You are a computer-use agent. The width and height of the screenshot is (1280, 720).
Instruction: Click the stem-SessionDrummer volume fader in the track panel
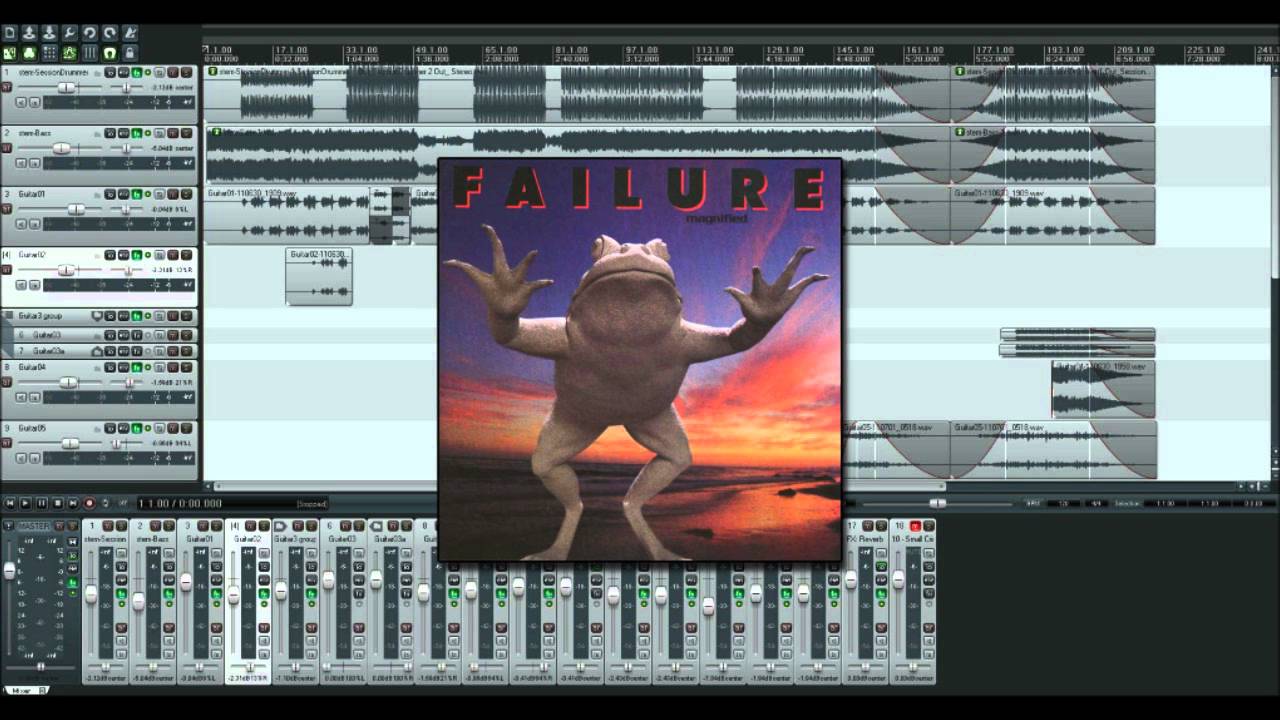pos(66,88)
